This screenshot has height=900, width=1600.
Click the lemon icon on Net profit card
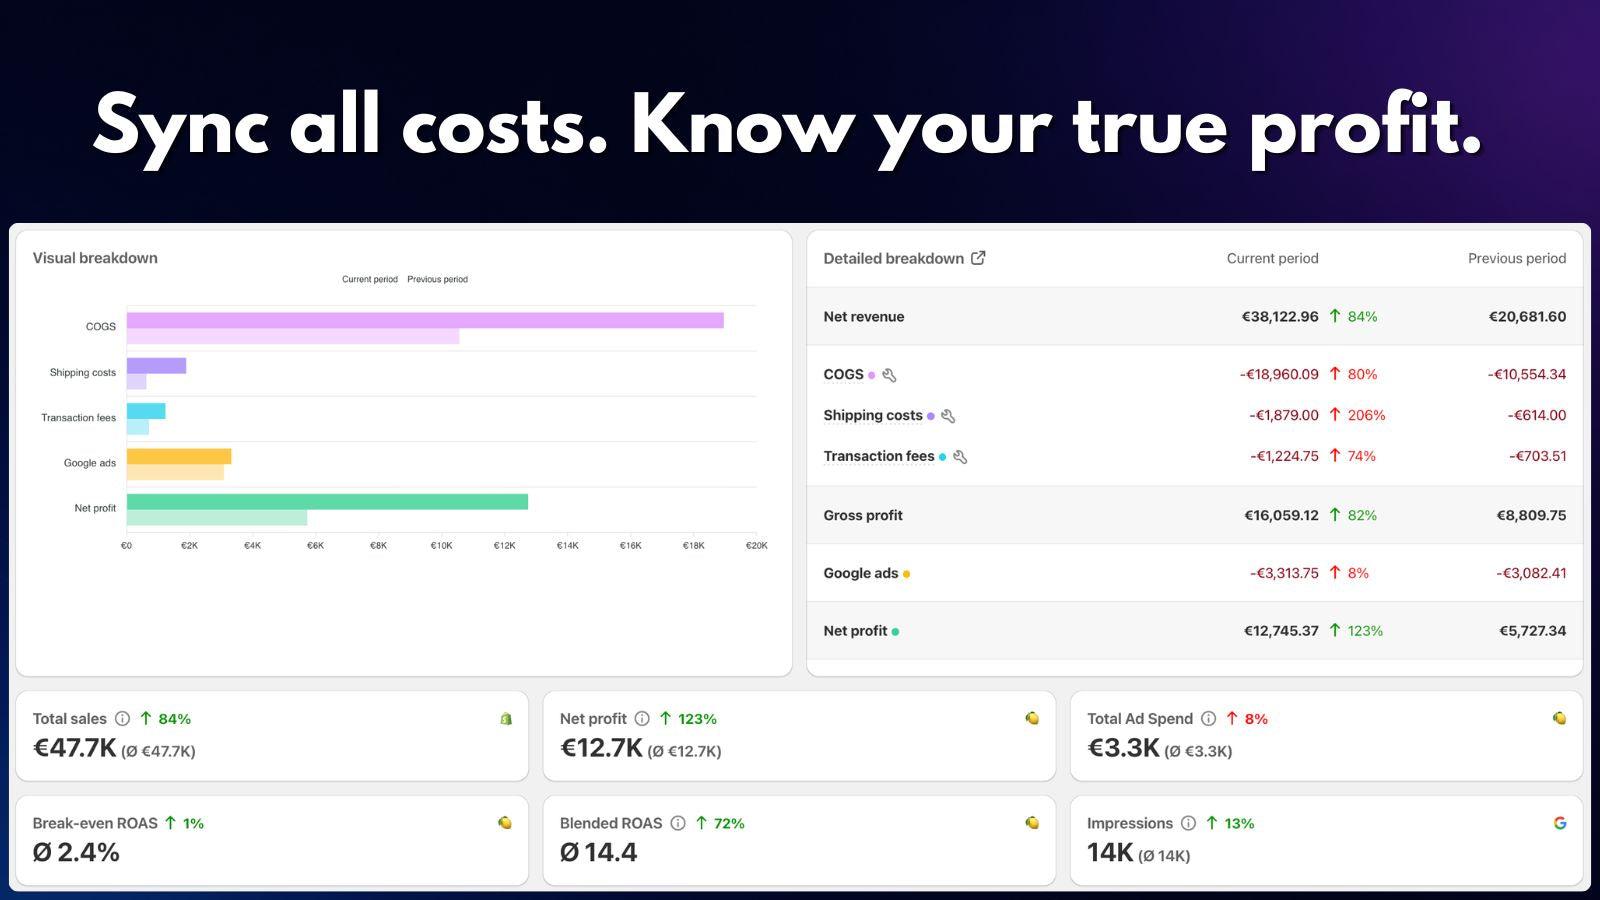1032,718
